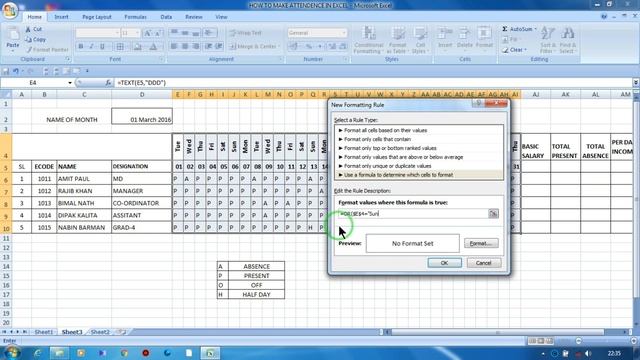Open the Name Box dropdown arrow
Screen dimensions: 640x360
[x=70, y=83]
